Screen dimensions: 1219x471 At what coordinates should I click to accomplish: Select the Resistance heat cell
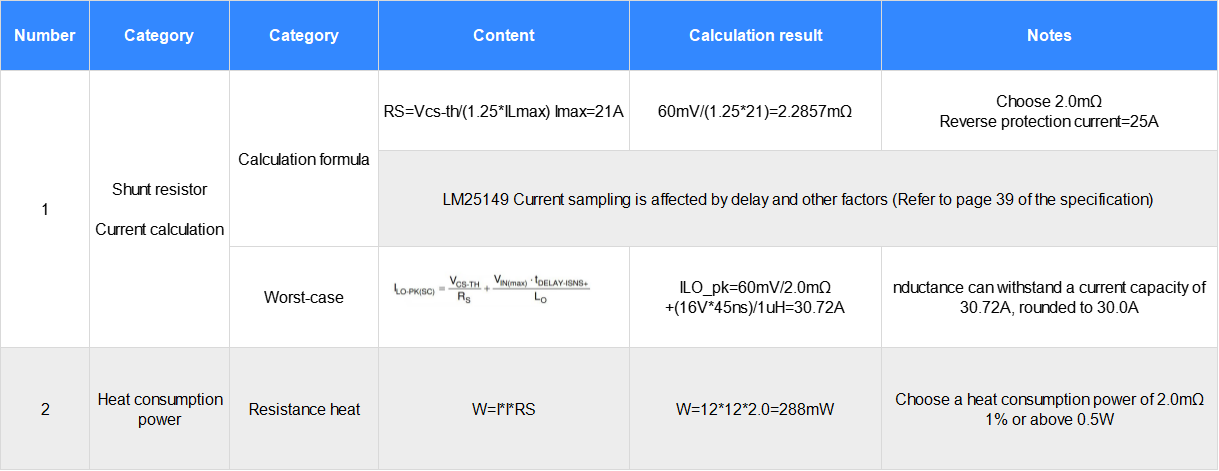tap(304, 409)
